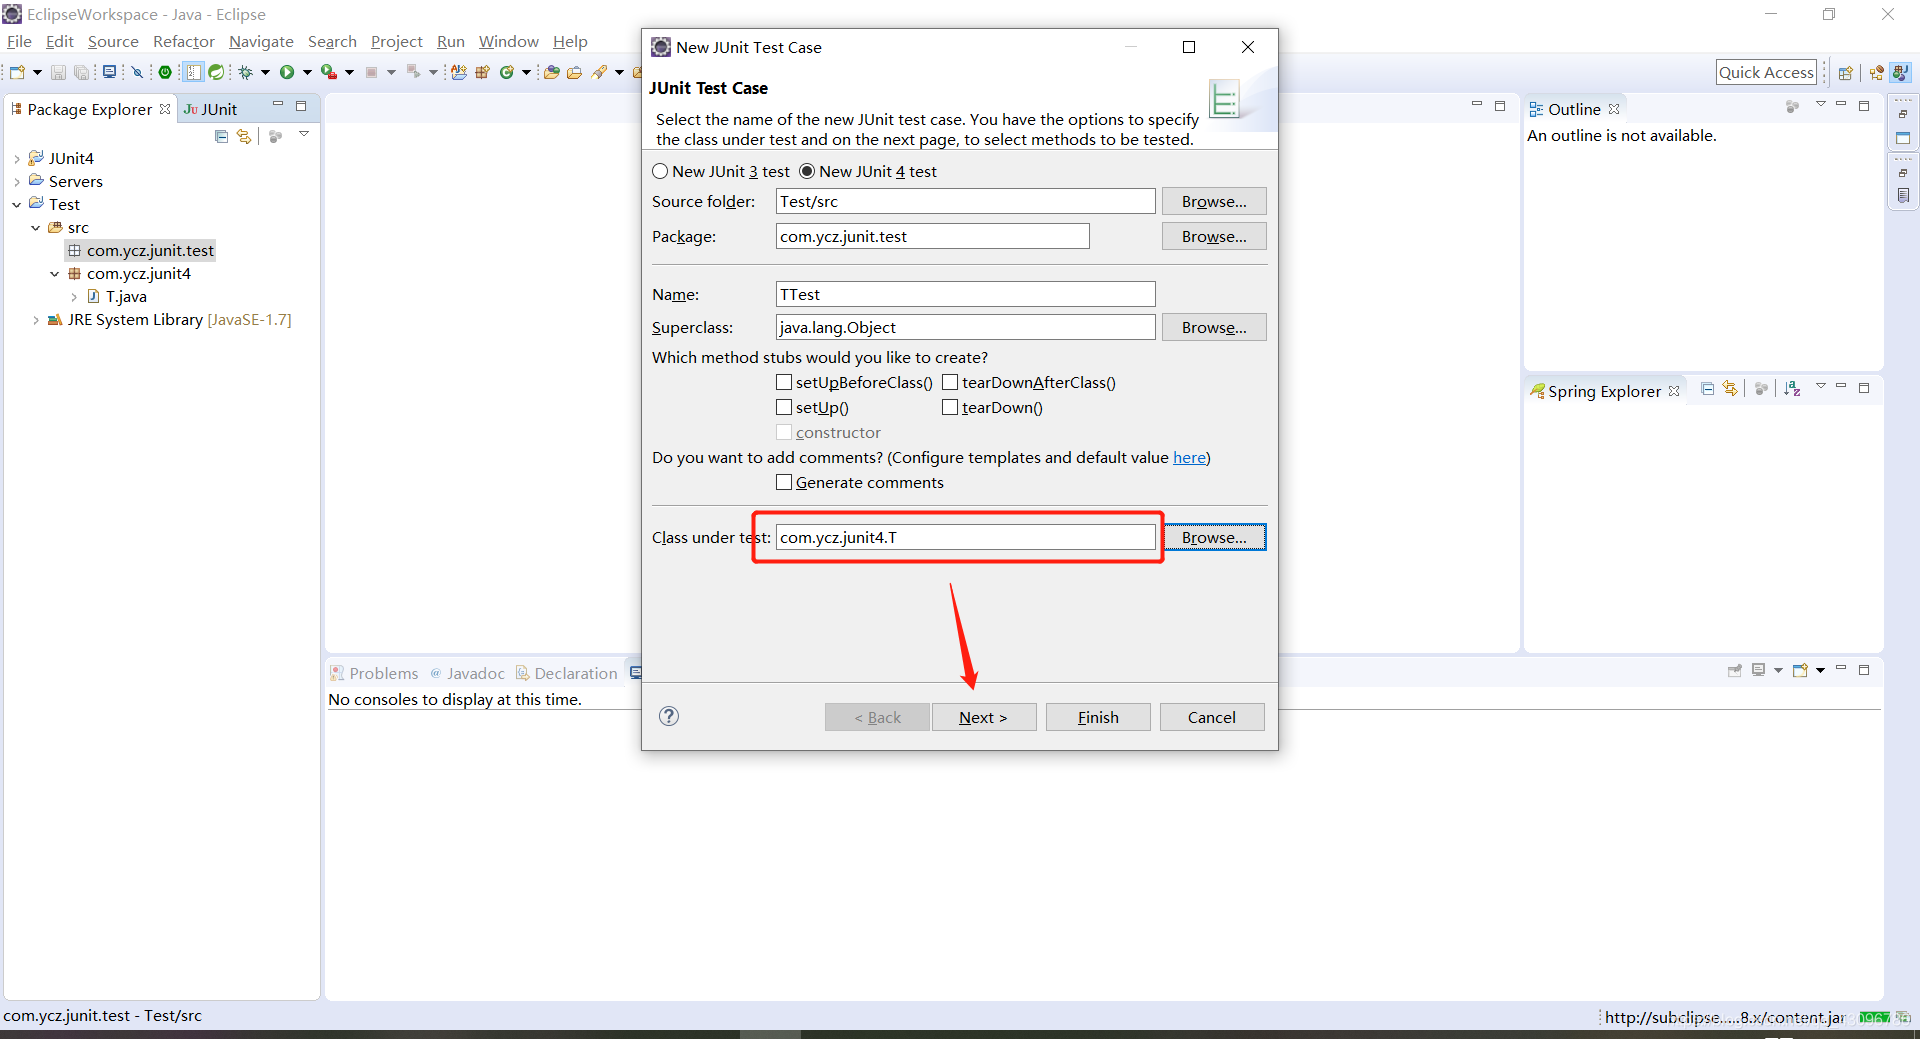Image resolution: width=1920 pixels, height=1039 pixels.
Task: Click Collapse All in Spring Explorer toolbar
Action: (x=1708, y=388)
